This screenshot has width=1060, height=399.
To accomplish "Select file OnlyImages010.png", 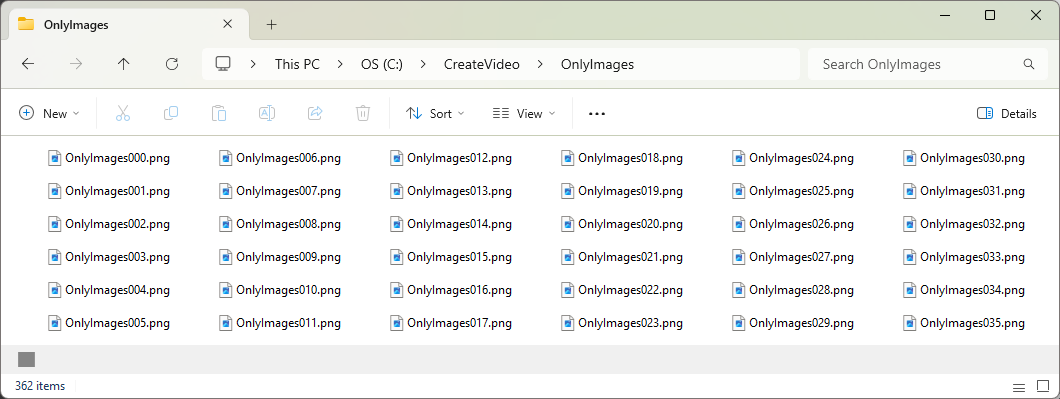I will 280,290.
